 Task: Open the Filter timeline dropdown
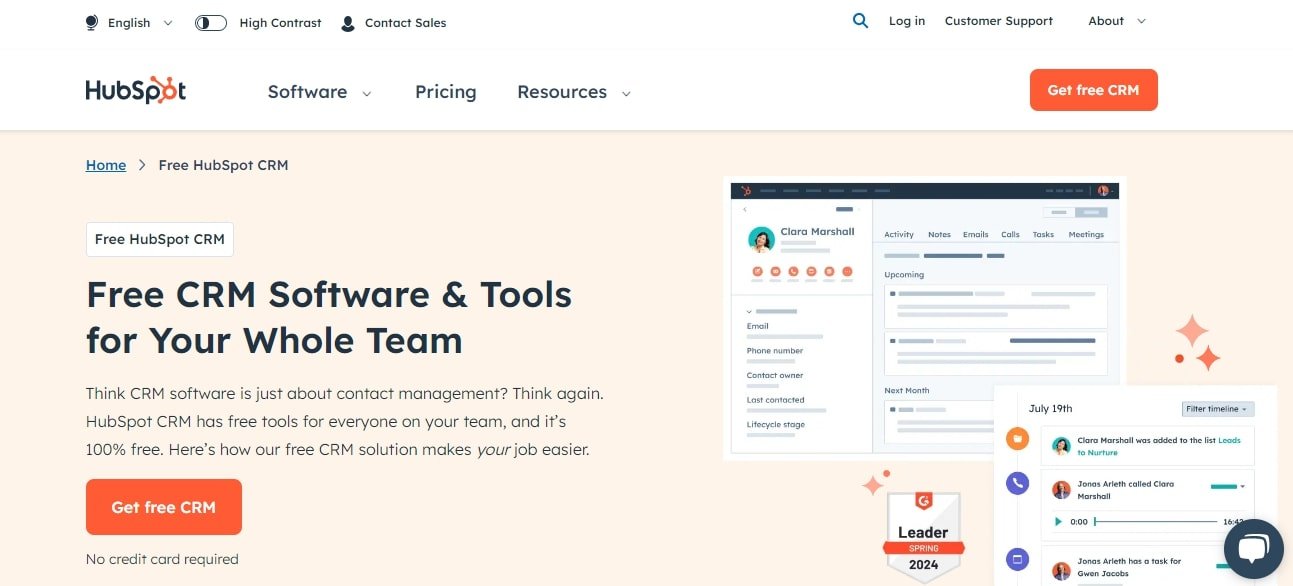pos(1218,409)
